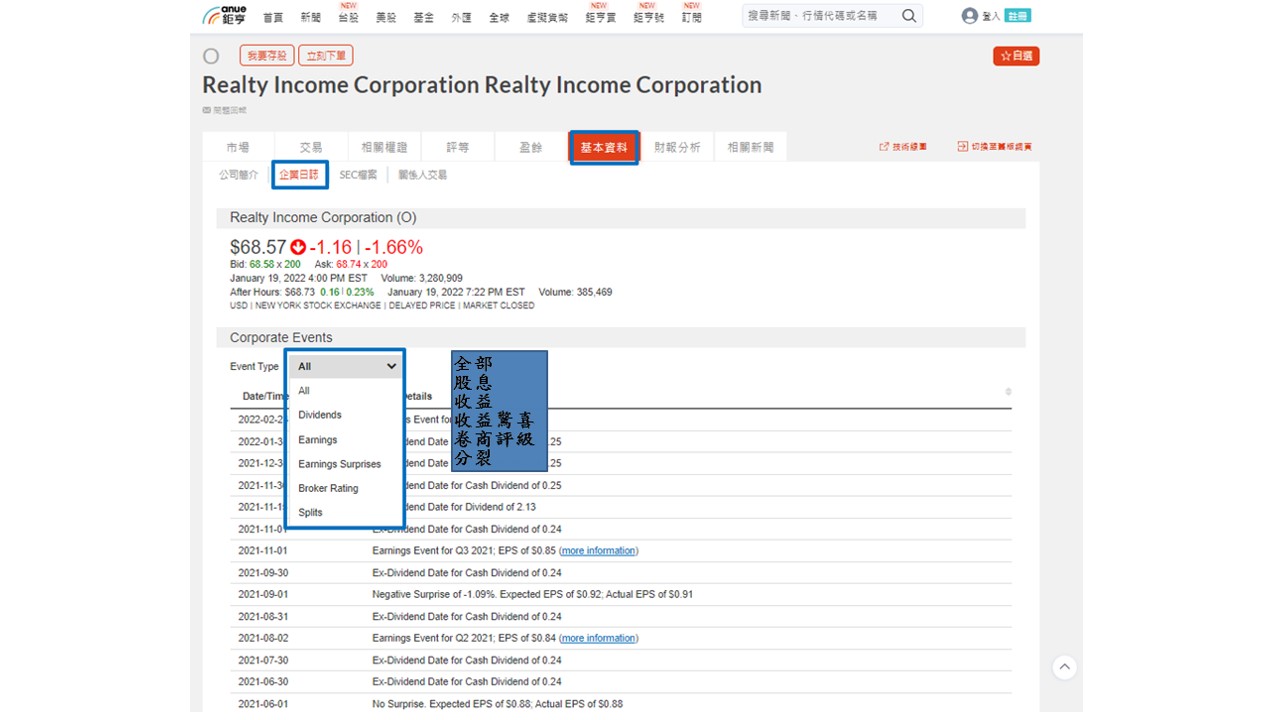Viewport: 1280px width, 720px height.
Task: Click the 問題回報 link
Action: click(225, 110)
